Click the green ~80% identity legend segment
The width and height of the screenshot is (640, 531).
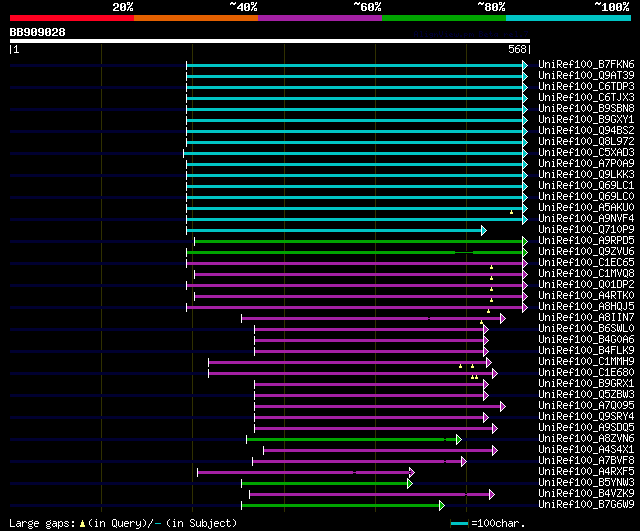tap(444, 18)
